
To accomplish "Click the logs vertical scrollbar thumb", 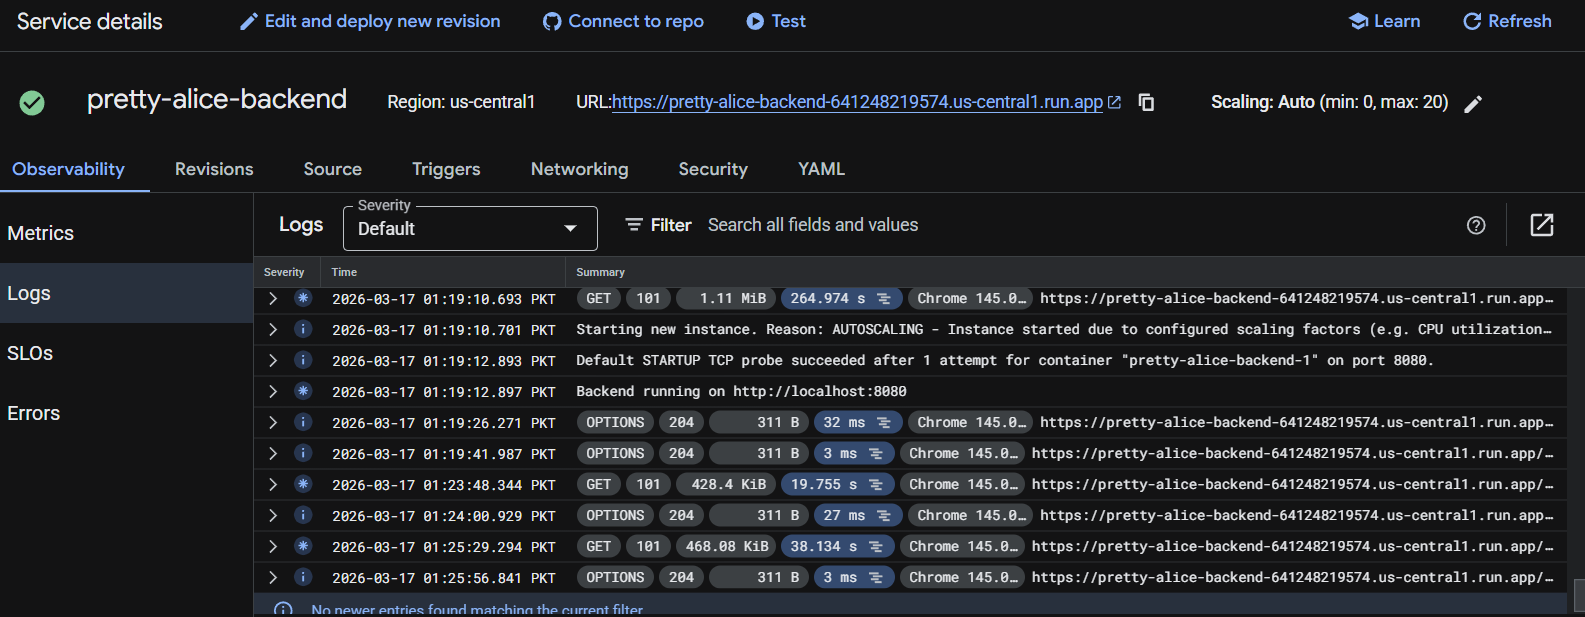I will coord(1579,594).
